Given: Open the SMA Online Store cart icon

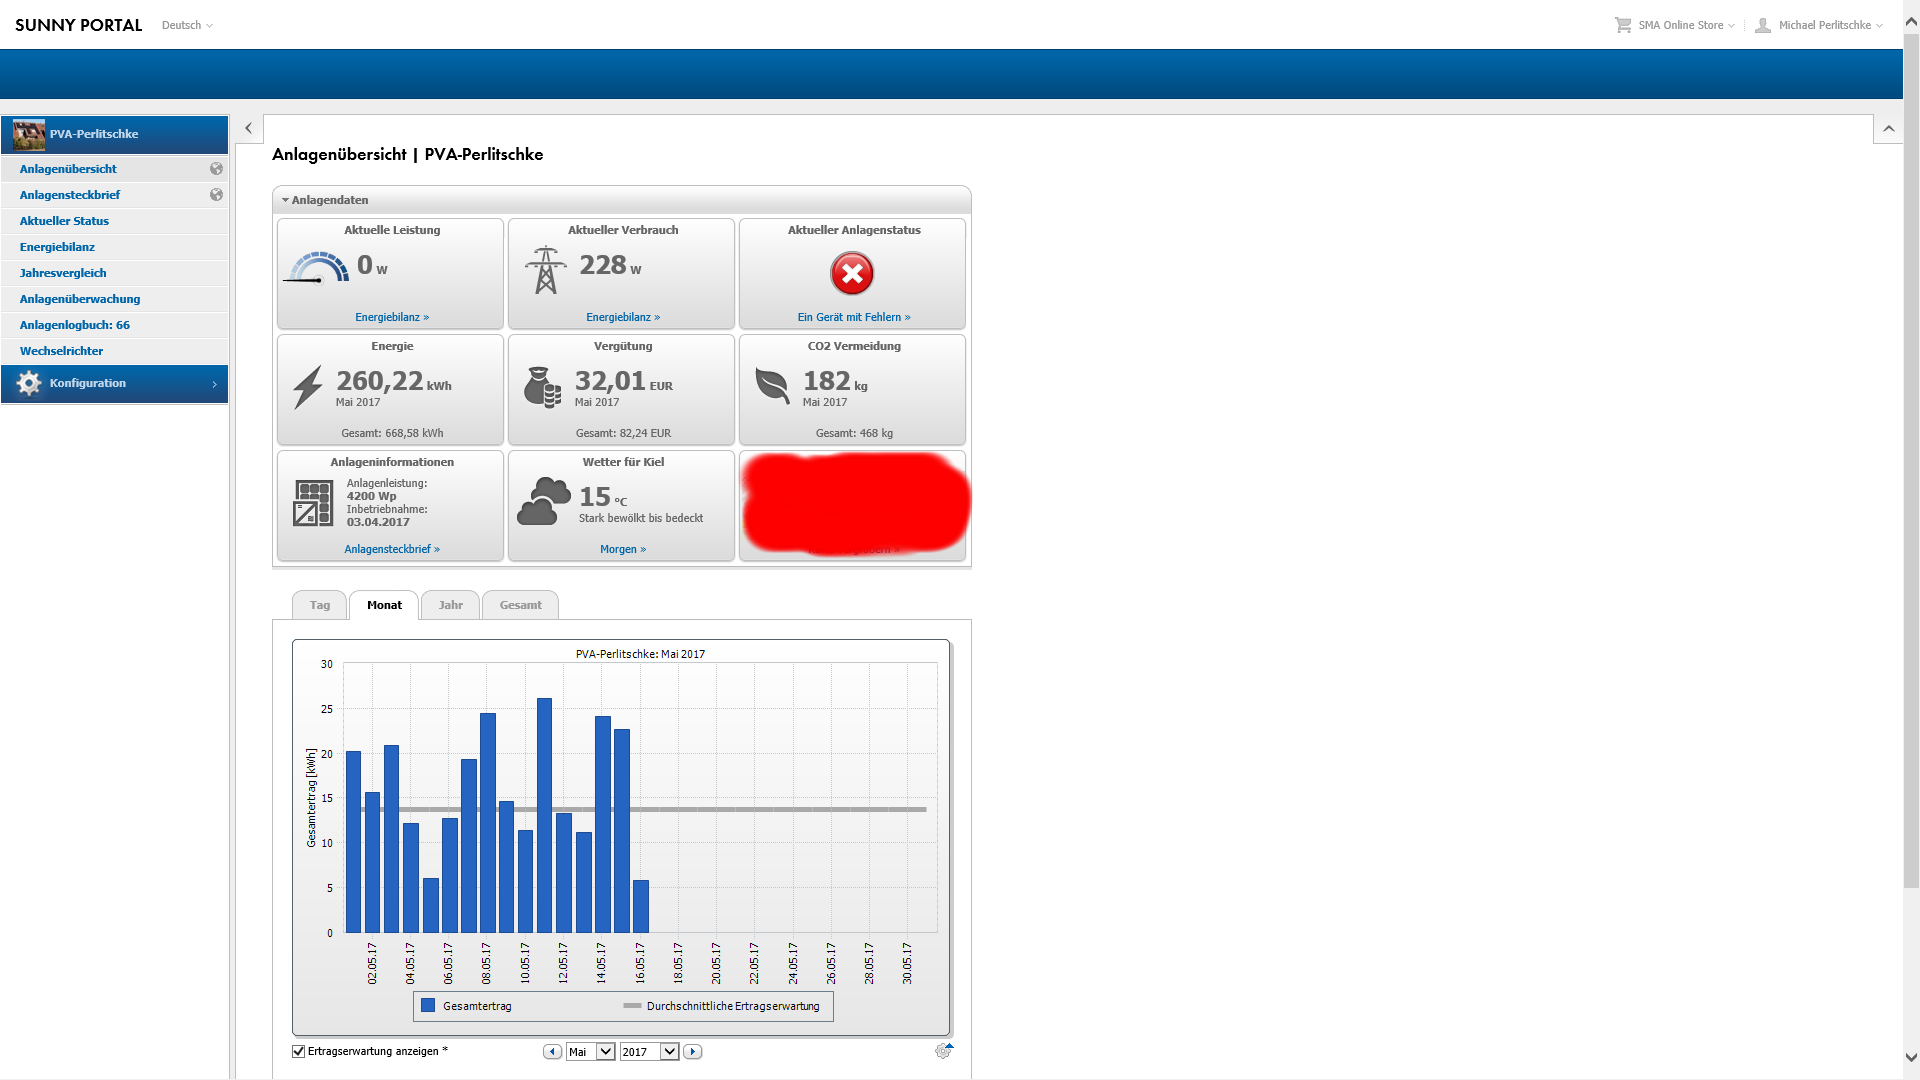Looking at the screenshot, I should pyautogui.click(x=1622, y=25).
